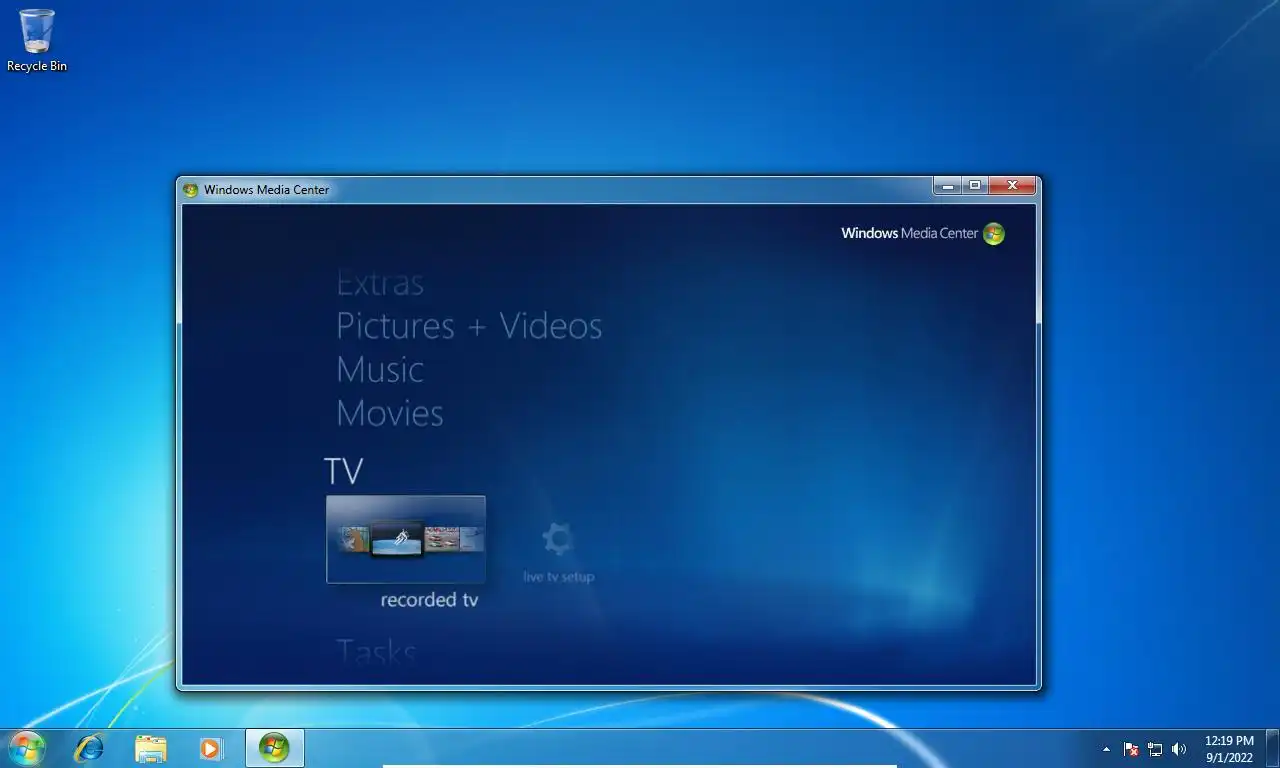Open the Action Center flag icon

(1131, 749)
